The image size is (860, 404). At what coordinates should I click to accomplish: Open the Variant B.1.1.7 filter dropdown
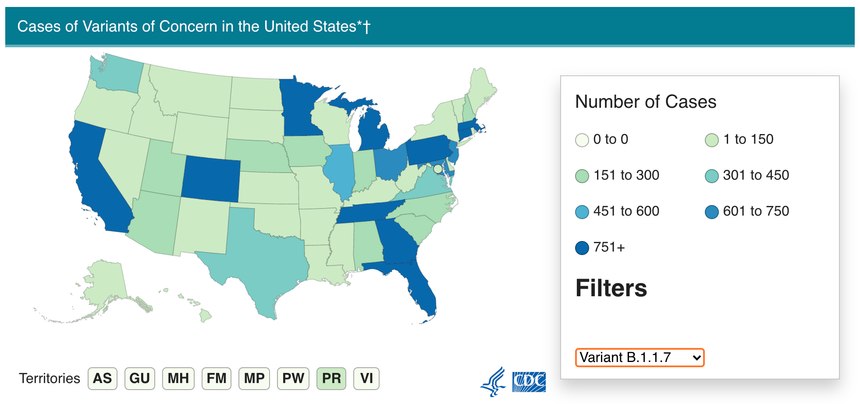click(x=640, y=357)
